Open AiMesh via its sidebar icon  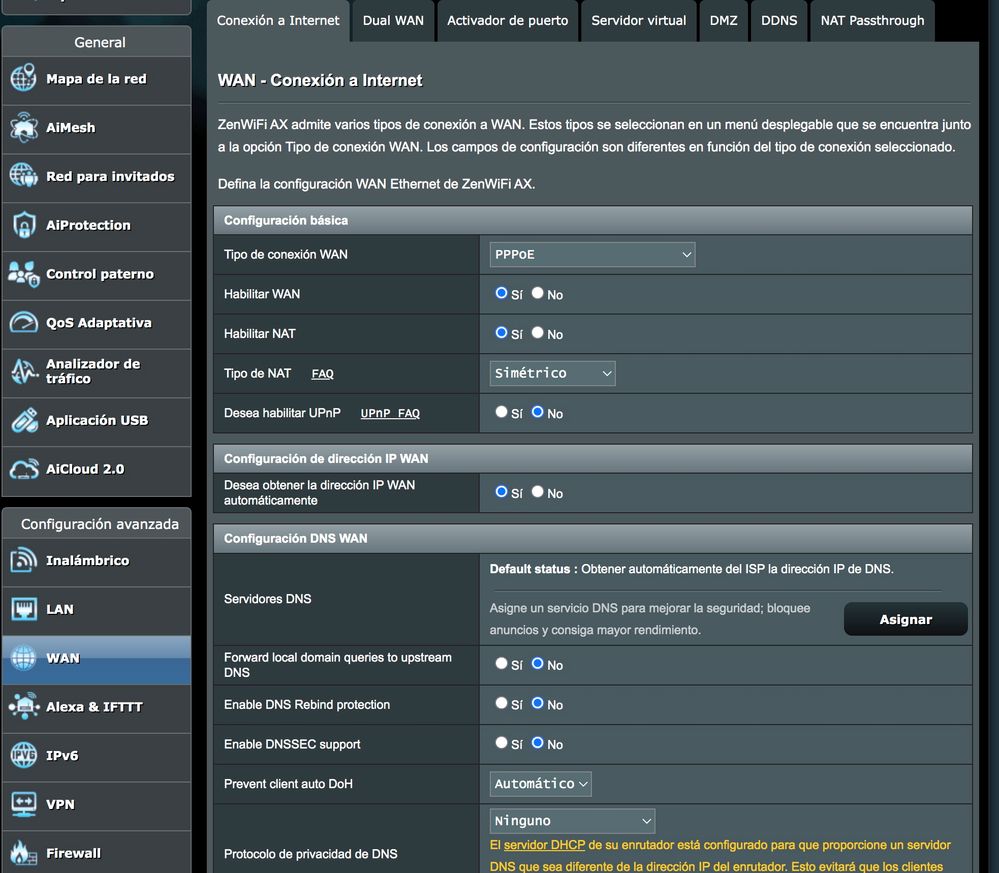click(x=23, y=128)
